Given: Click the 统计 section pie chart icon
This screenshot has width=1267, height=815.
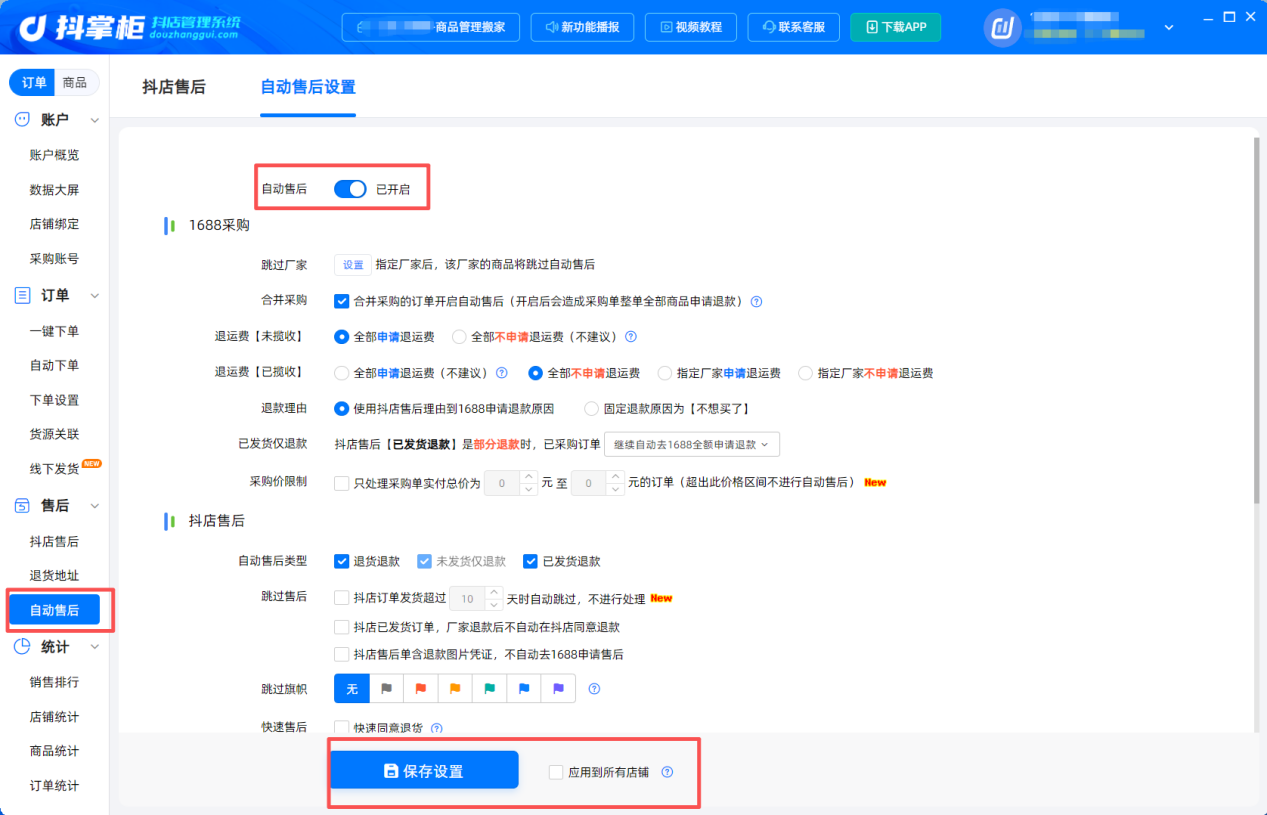Looking at the screenshot, I should pyautogui.click(x=22, y=647).
